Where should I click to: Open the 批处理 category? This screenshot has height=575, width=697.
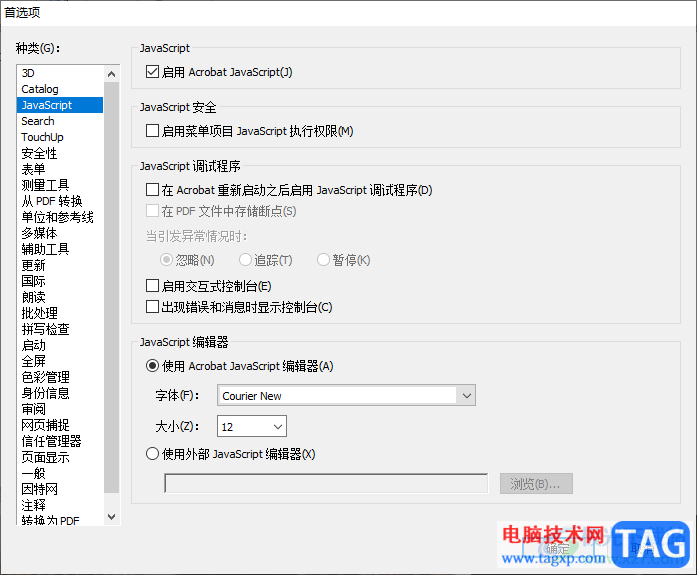click(x=60, y=313)
